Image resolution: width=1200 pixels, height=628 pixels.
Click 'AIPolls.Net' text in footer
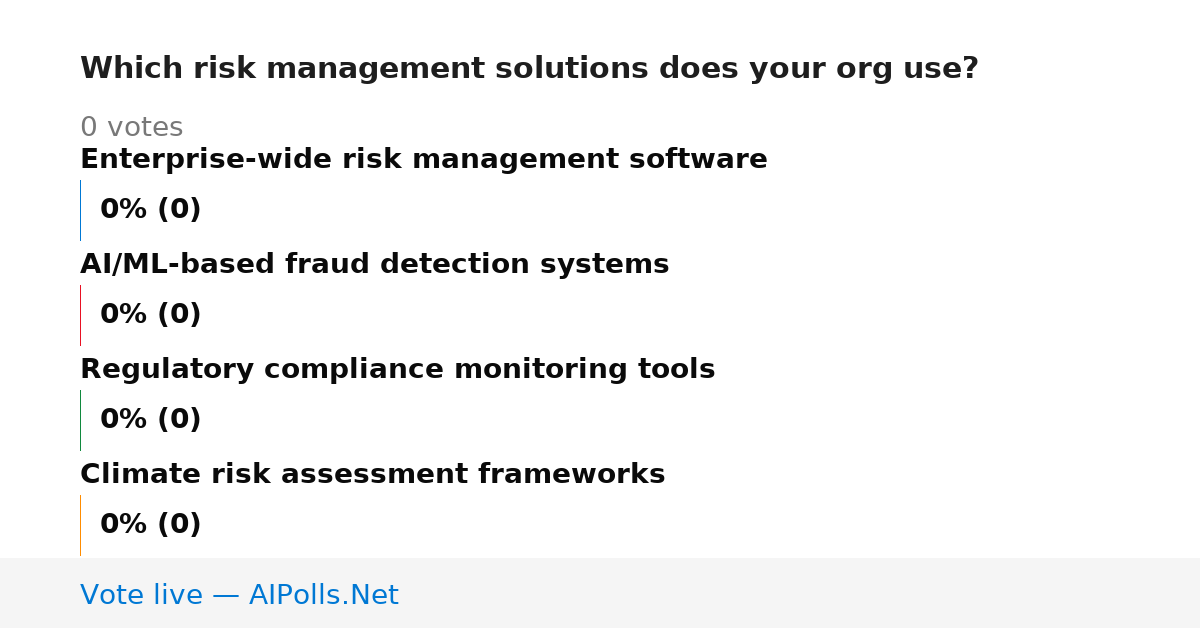[x=323, y=596]
